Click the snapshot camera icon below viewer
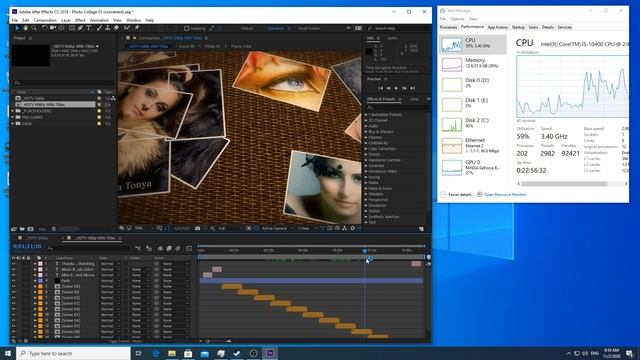The image size is (640, 360). pyautogui.click(x=198, y=229)
